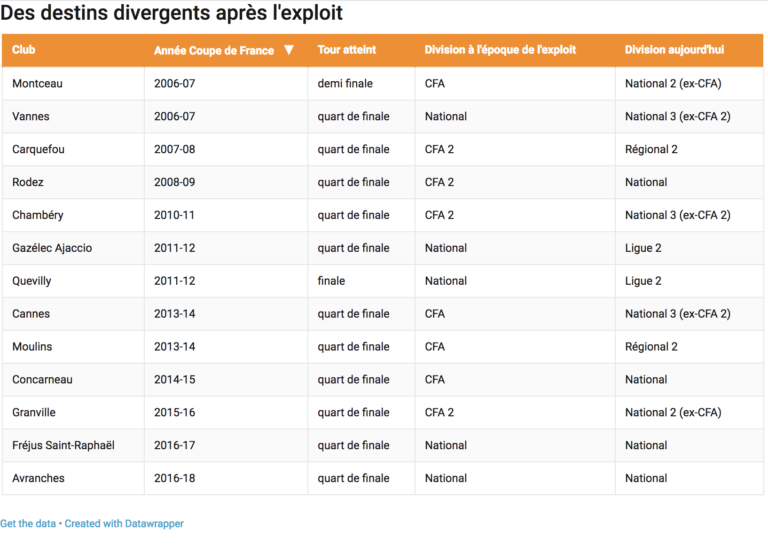This screenshot has height=546, width=768.
Task: Select the 2008-09 season cell
Action: (175, 182)
